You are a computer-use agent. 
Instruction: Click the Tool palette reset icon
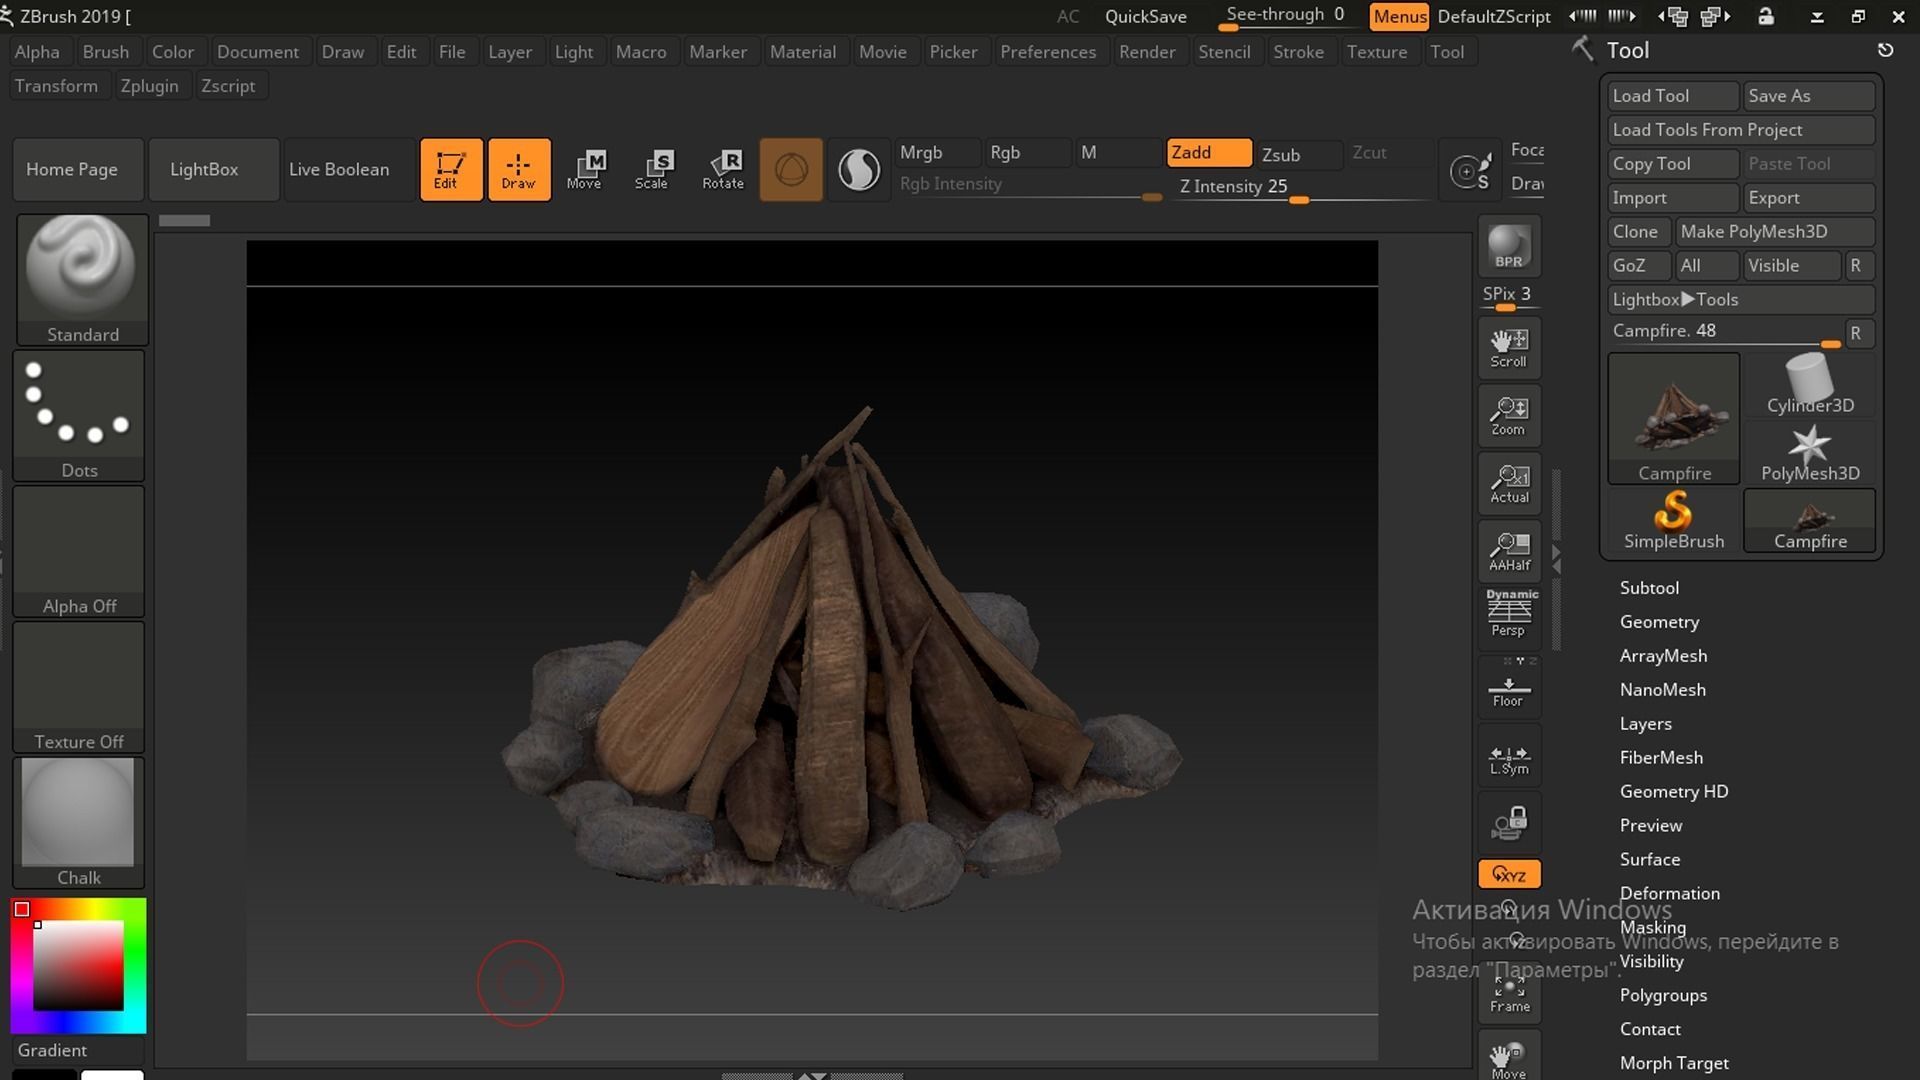point(1885,50)
